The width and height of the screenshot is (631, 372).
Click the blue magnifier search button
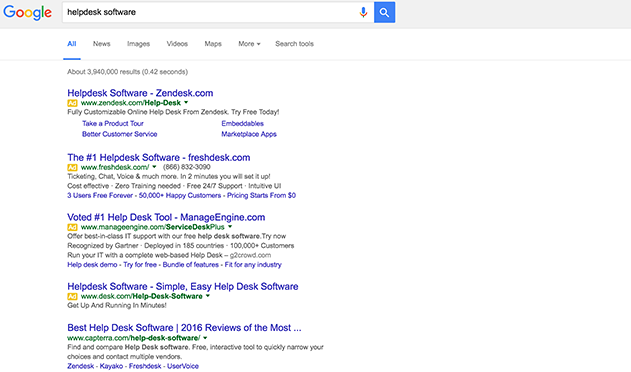pos(384,12)
